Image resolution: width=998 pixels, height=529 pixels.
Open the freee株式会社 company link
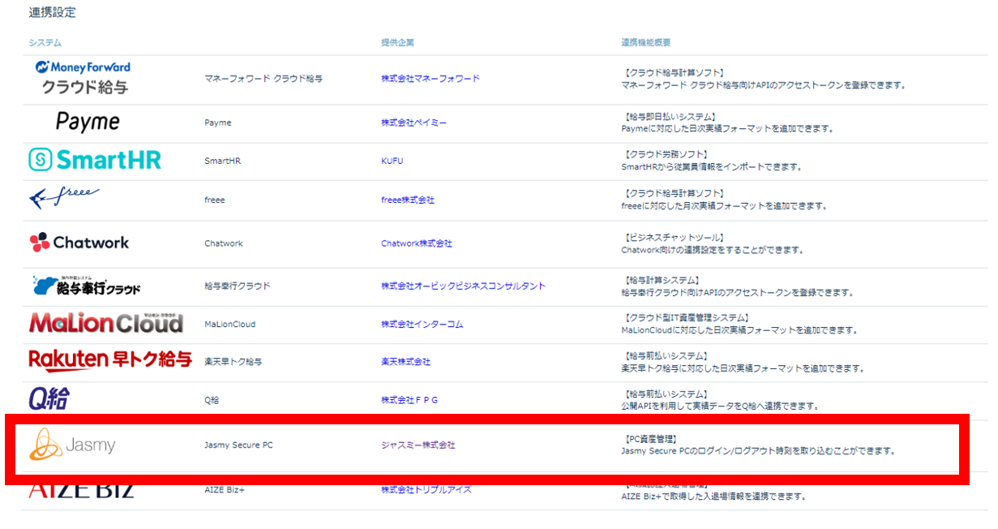[x=407, y=200]
